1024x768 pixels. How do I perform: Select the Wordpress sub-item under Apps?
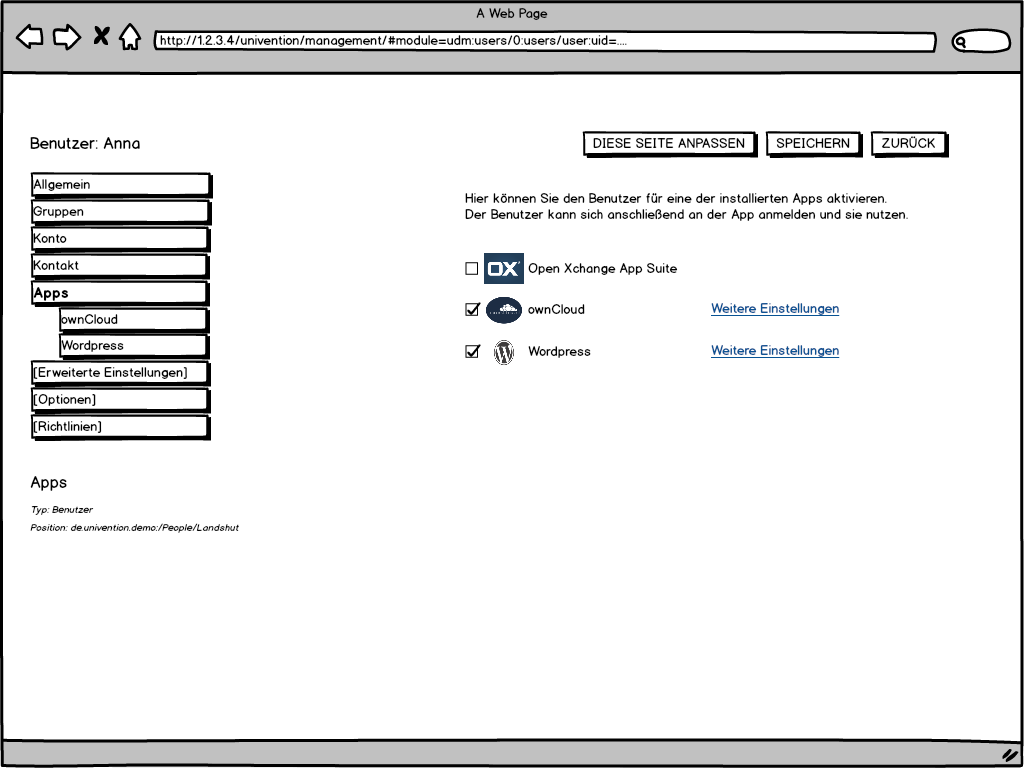(x=133, y=346)
